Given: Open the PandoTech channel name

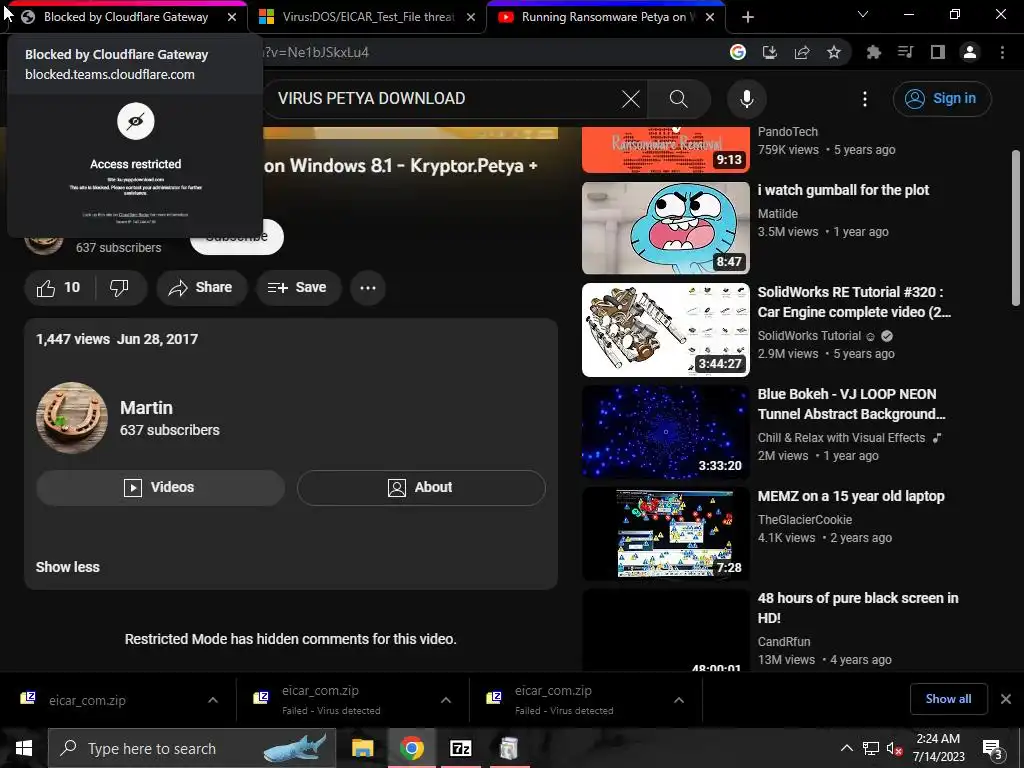Looking at the screenshot, I should [788, 132].
